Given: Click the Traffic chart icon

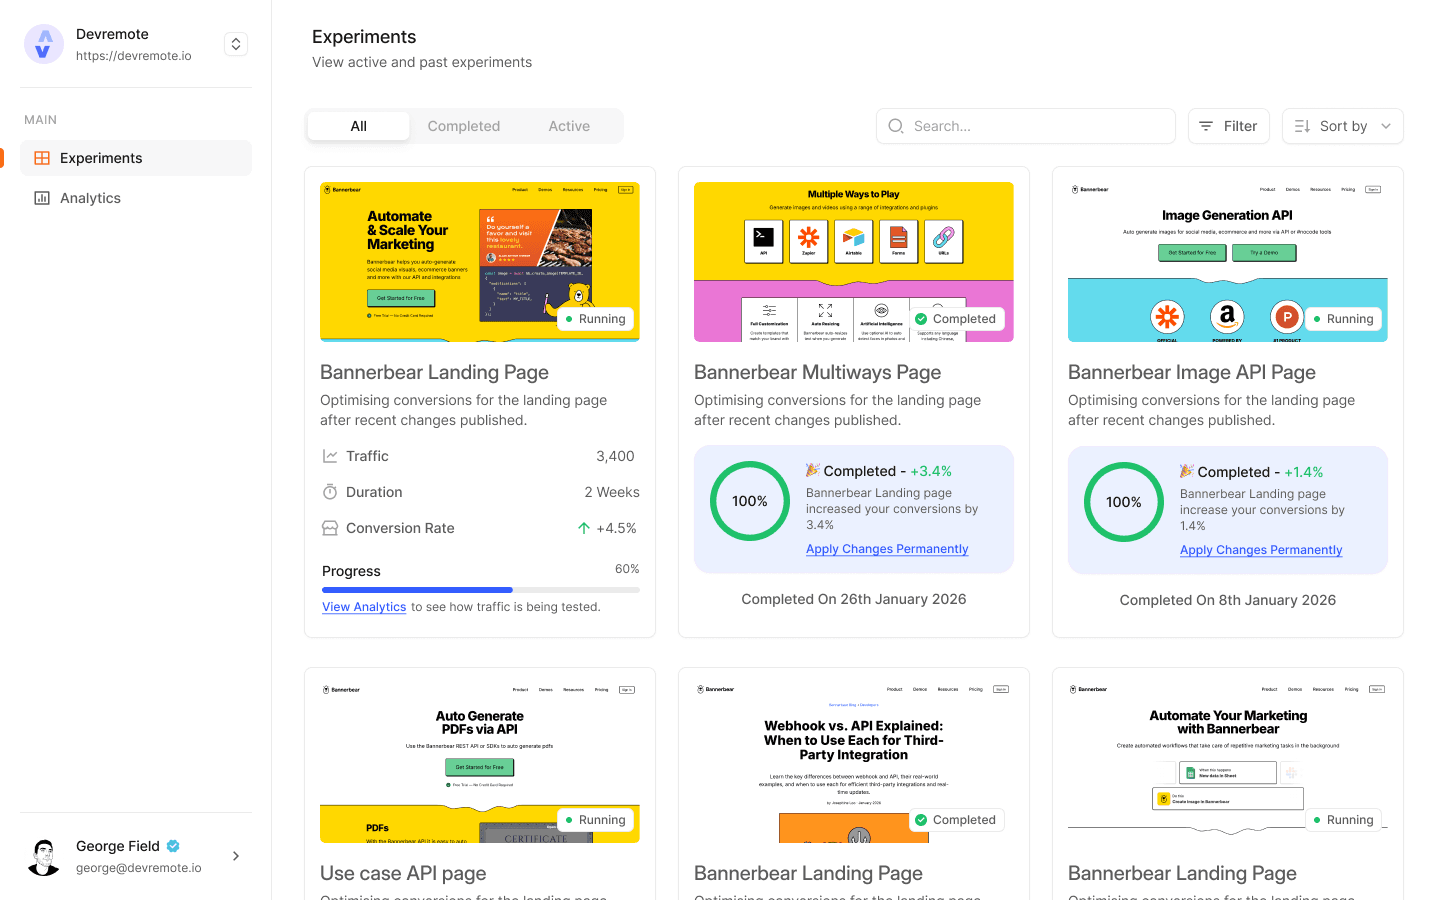Looking at the screenshot, I should (x=329, y=455).
